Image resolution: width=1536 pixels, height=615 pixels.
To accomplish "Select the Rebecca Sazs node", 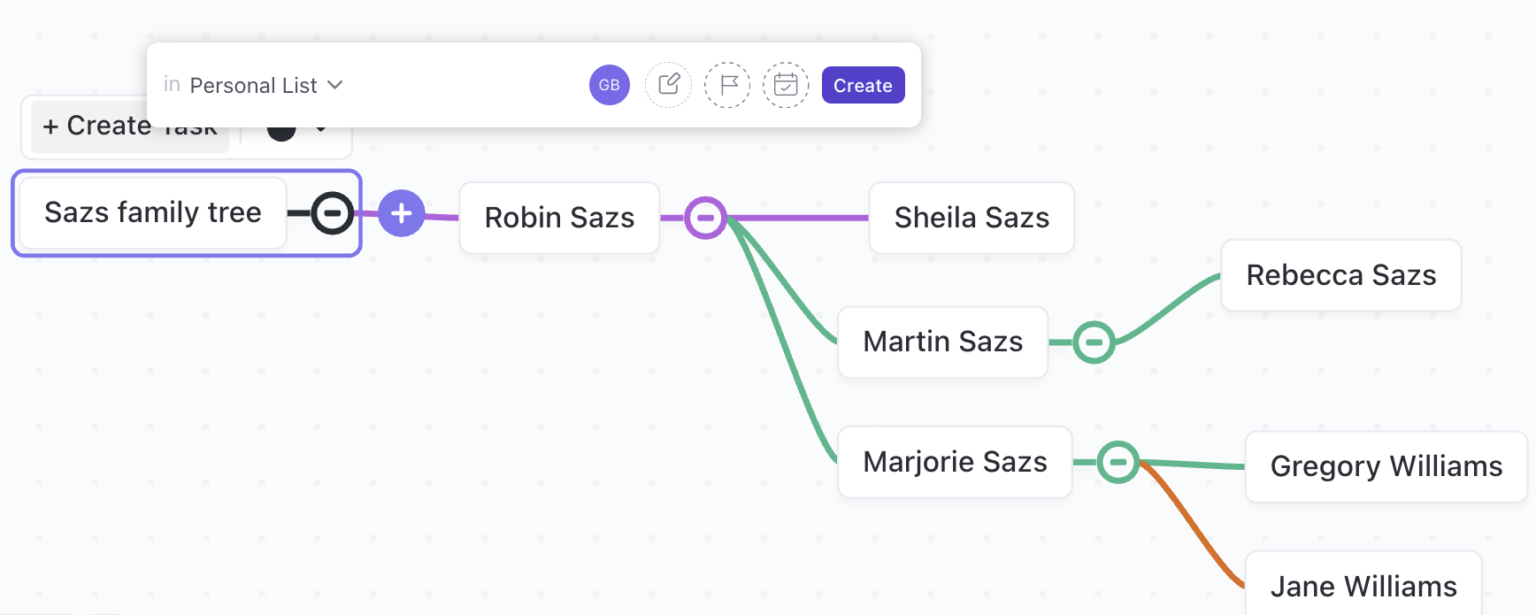I will click(1340, 275).
